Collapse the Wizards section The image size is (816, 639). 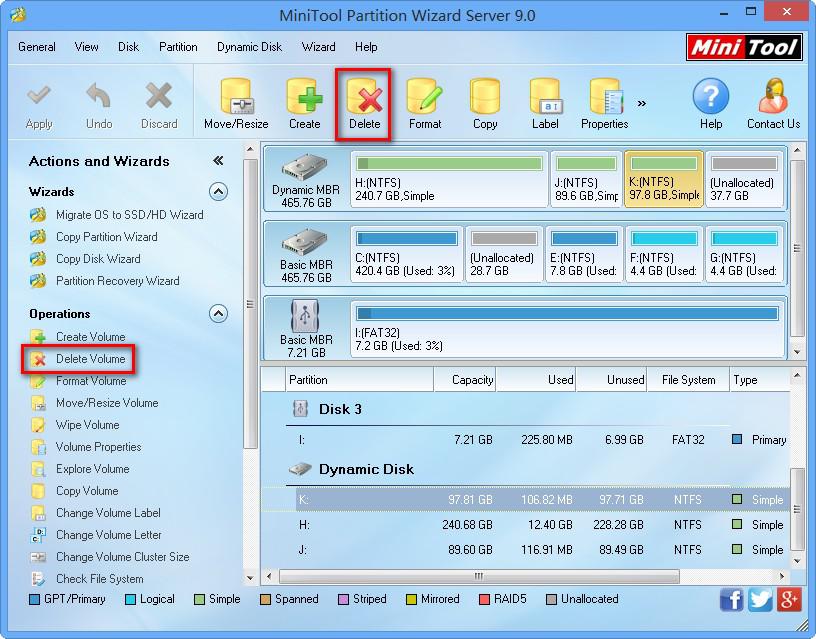tap(218, 191)
